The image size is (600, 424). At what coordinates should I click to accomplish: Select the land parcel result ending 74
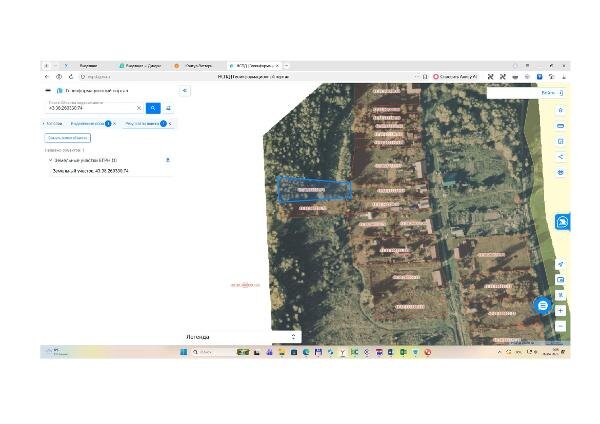90,171
